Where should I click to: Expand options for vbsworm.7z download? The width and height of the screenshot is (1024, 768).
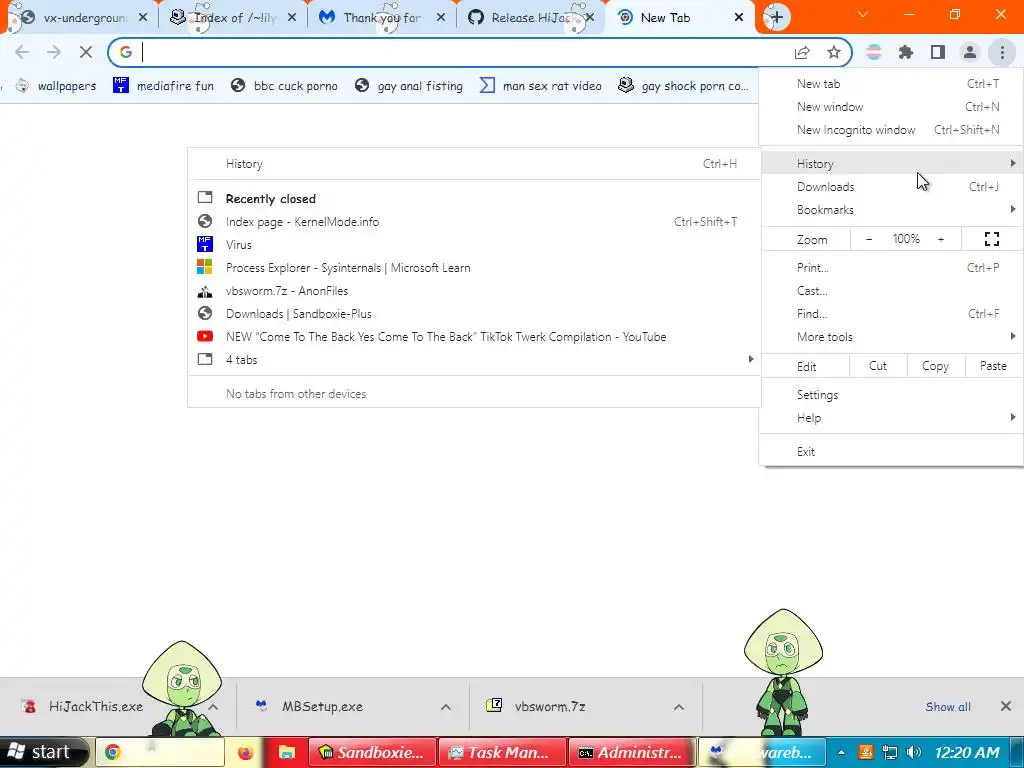[x=679, y=707]
